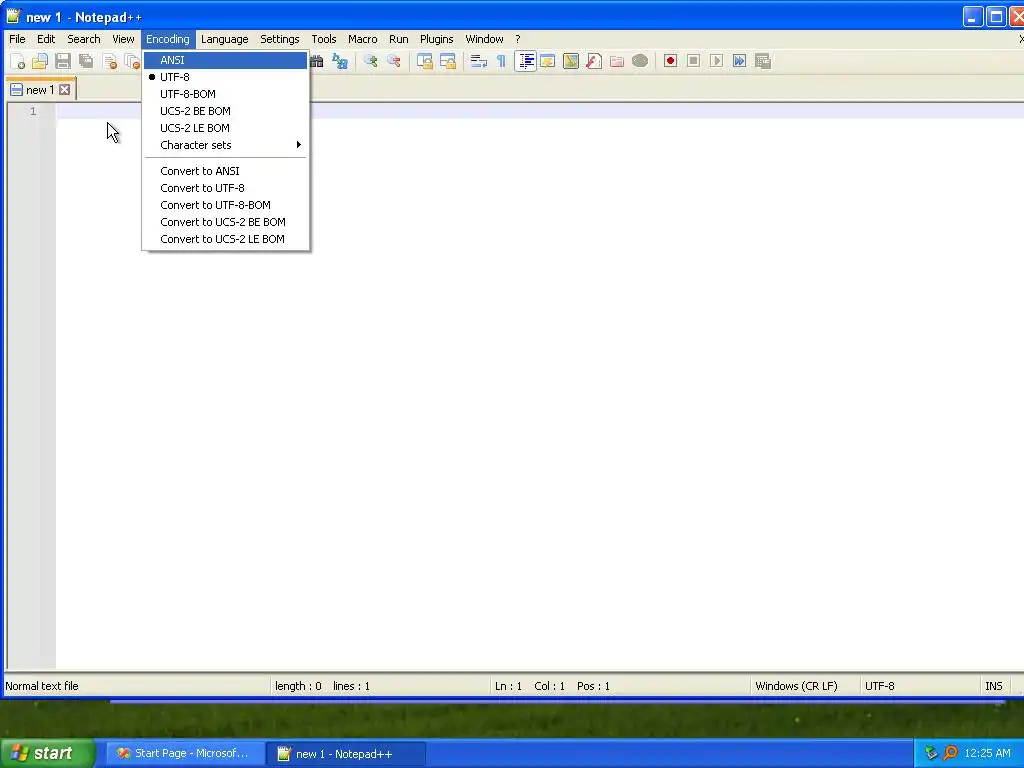
Task: Click Windows (CR LF) in status bar
Action: (796, 686)
